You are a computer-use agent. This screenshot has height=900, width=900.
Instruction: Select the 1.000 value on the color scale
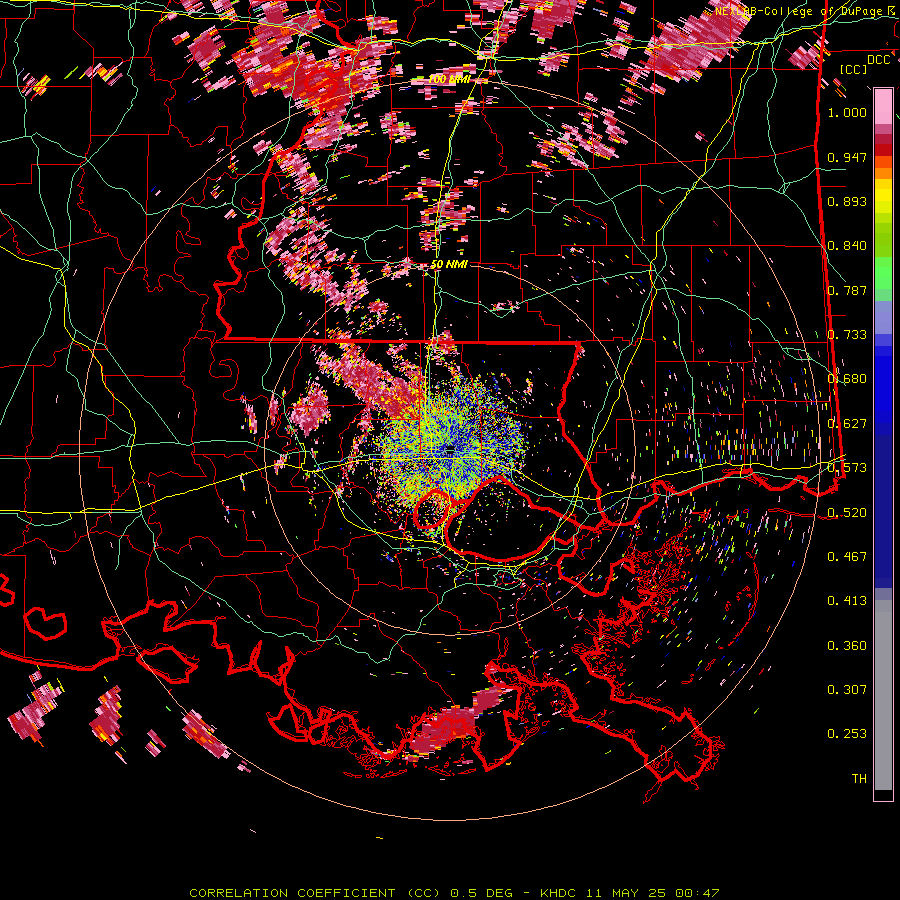[847, 112]
